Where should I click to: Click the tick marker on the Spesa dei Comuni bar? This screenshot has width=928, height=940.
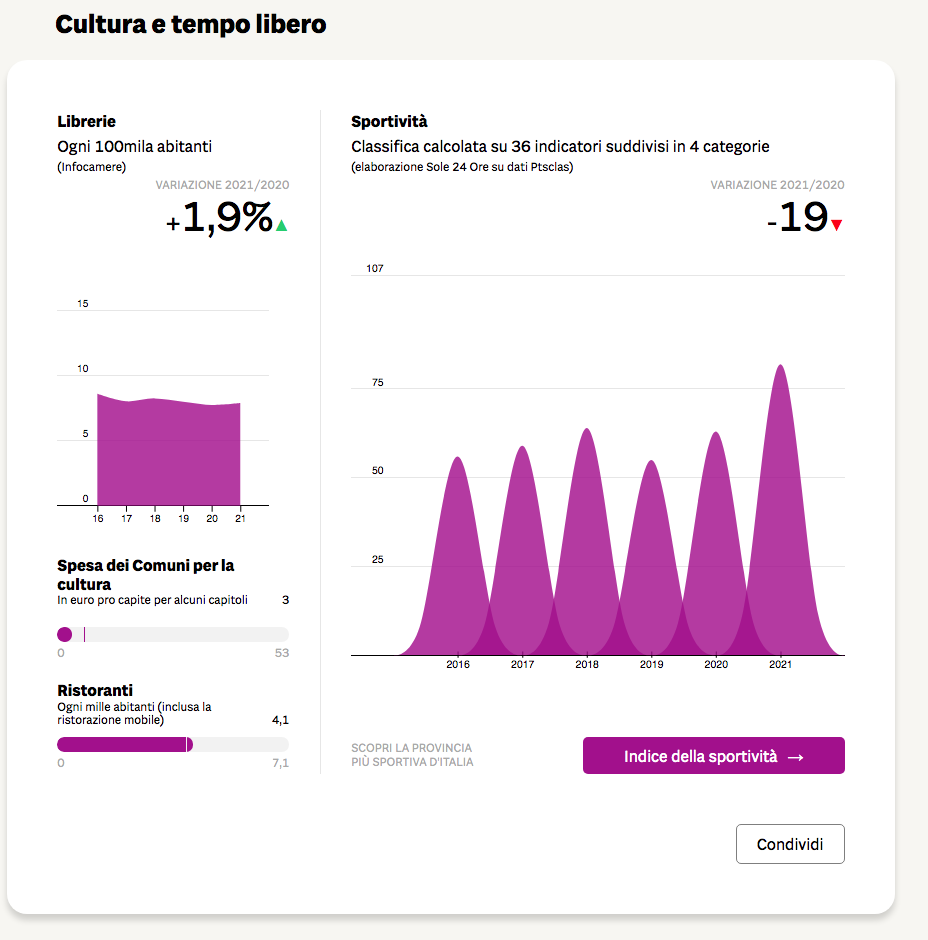[x=85, y=634]
